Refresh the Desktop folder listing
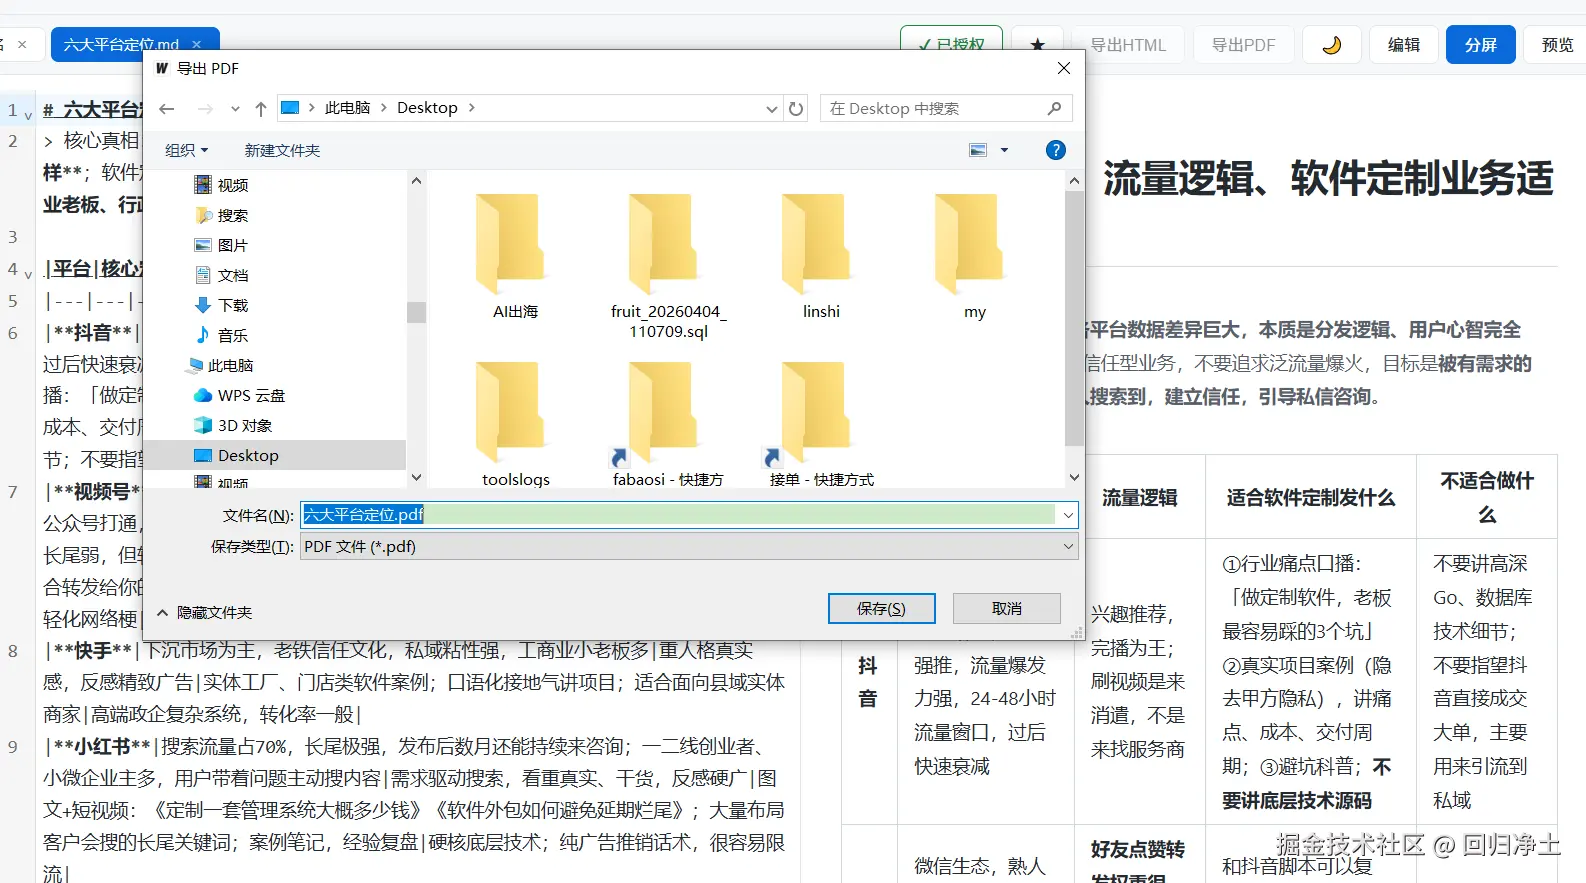This screenshot has width=1586, height=883. (796, 109)
